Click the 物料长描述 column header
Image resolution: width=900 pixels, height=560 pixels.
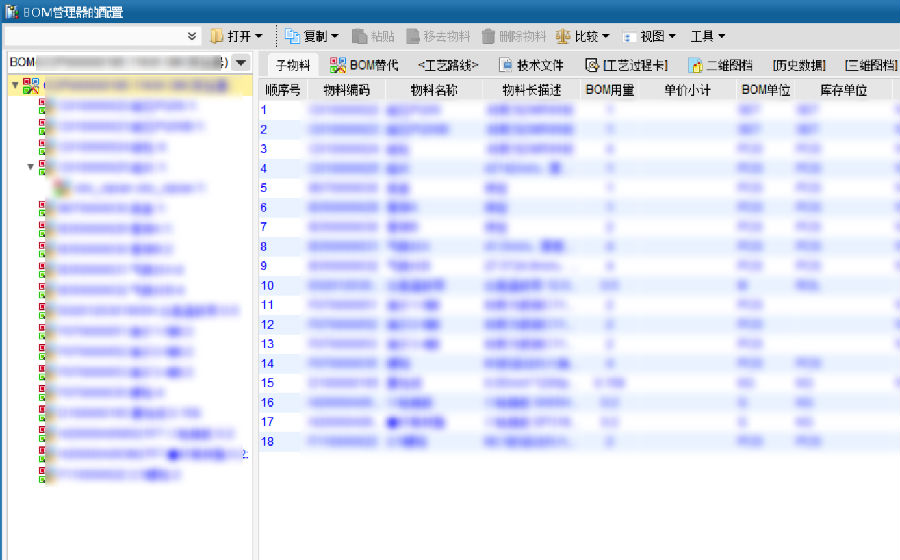pyautogui.click(x=532, y=90)
